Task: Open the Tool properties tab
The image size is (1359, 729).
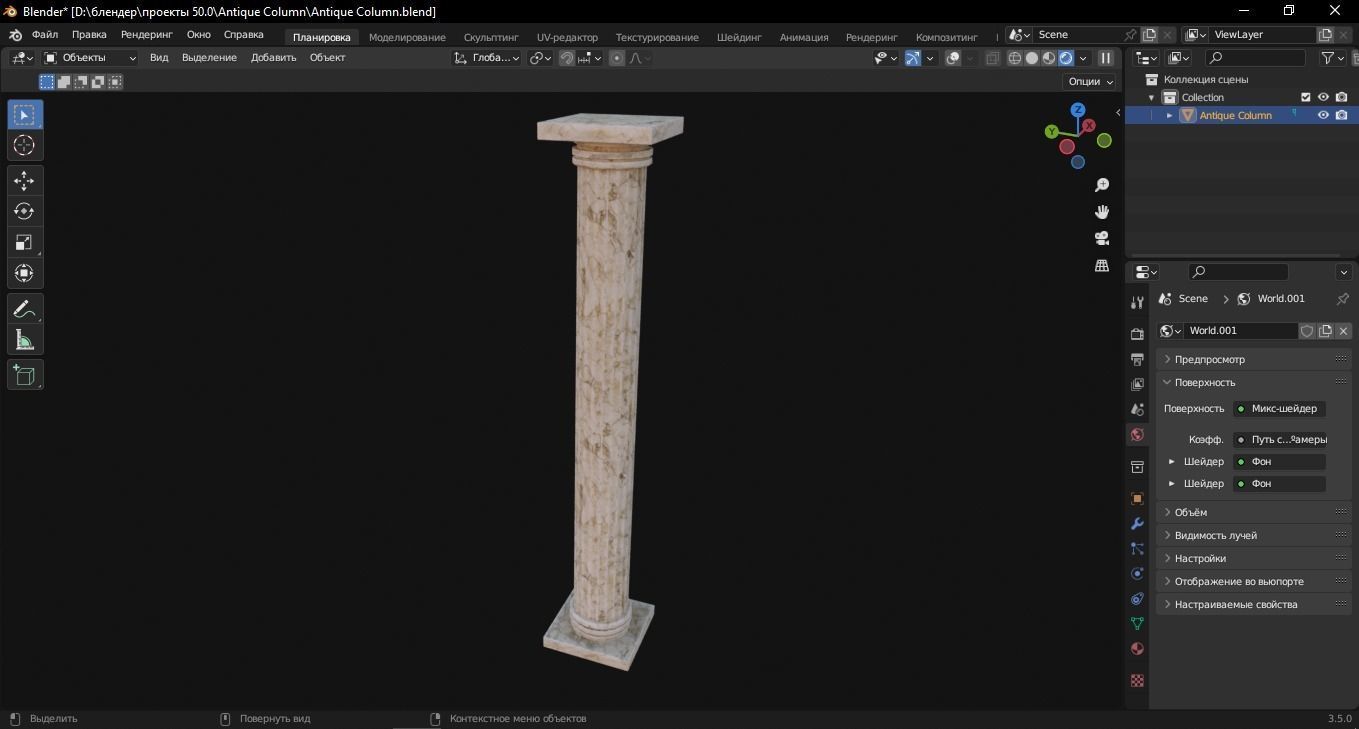Action: point(1137,303)
